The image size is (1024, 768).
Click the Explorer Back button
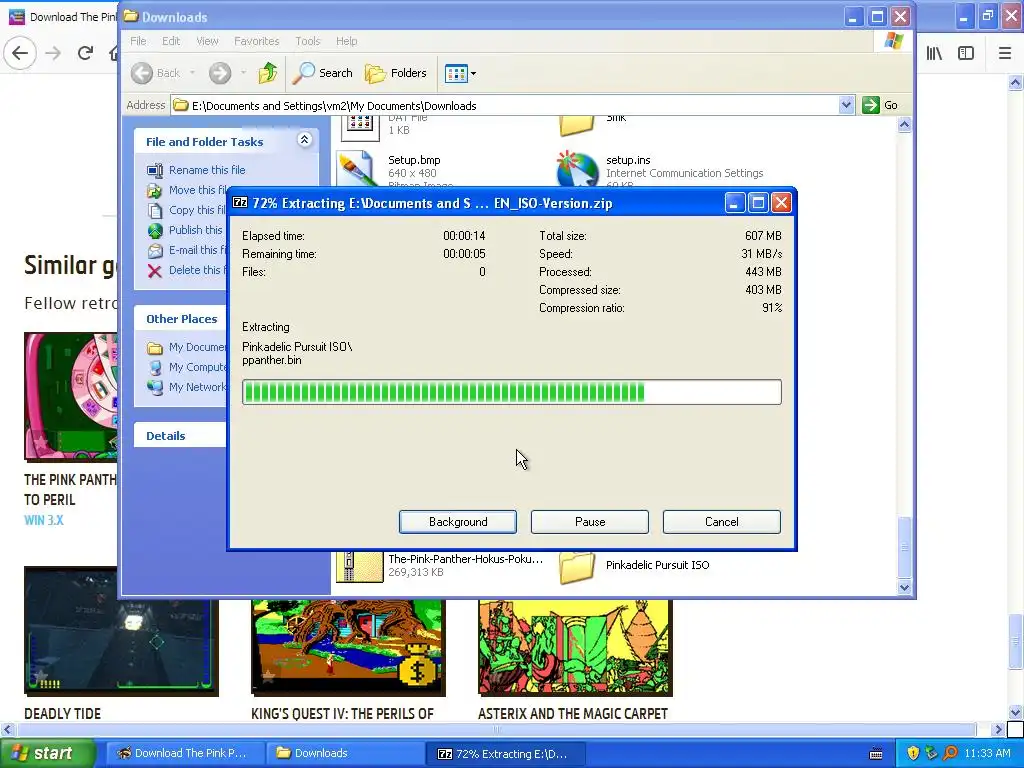(x=155, y=73)
